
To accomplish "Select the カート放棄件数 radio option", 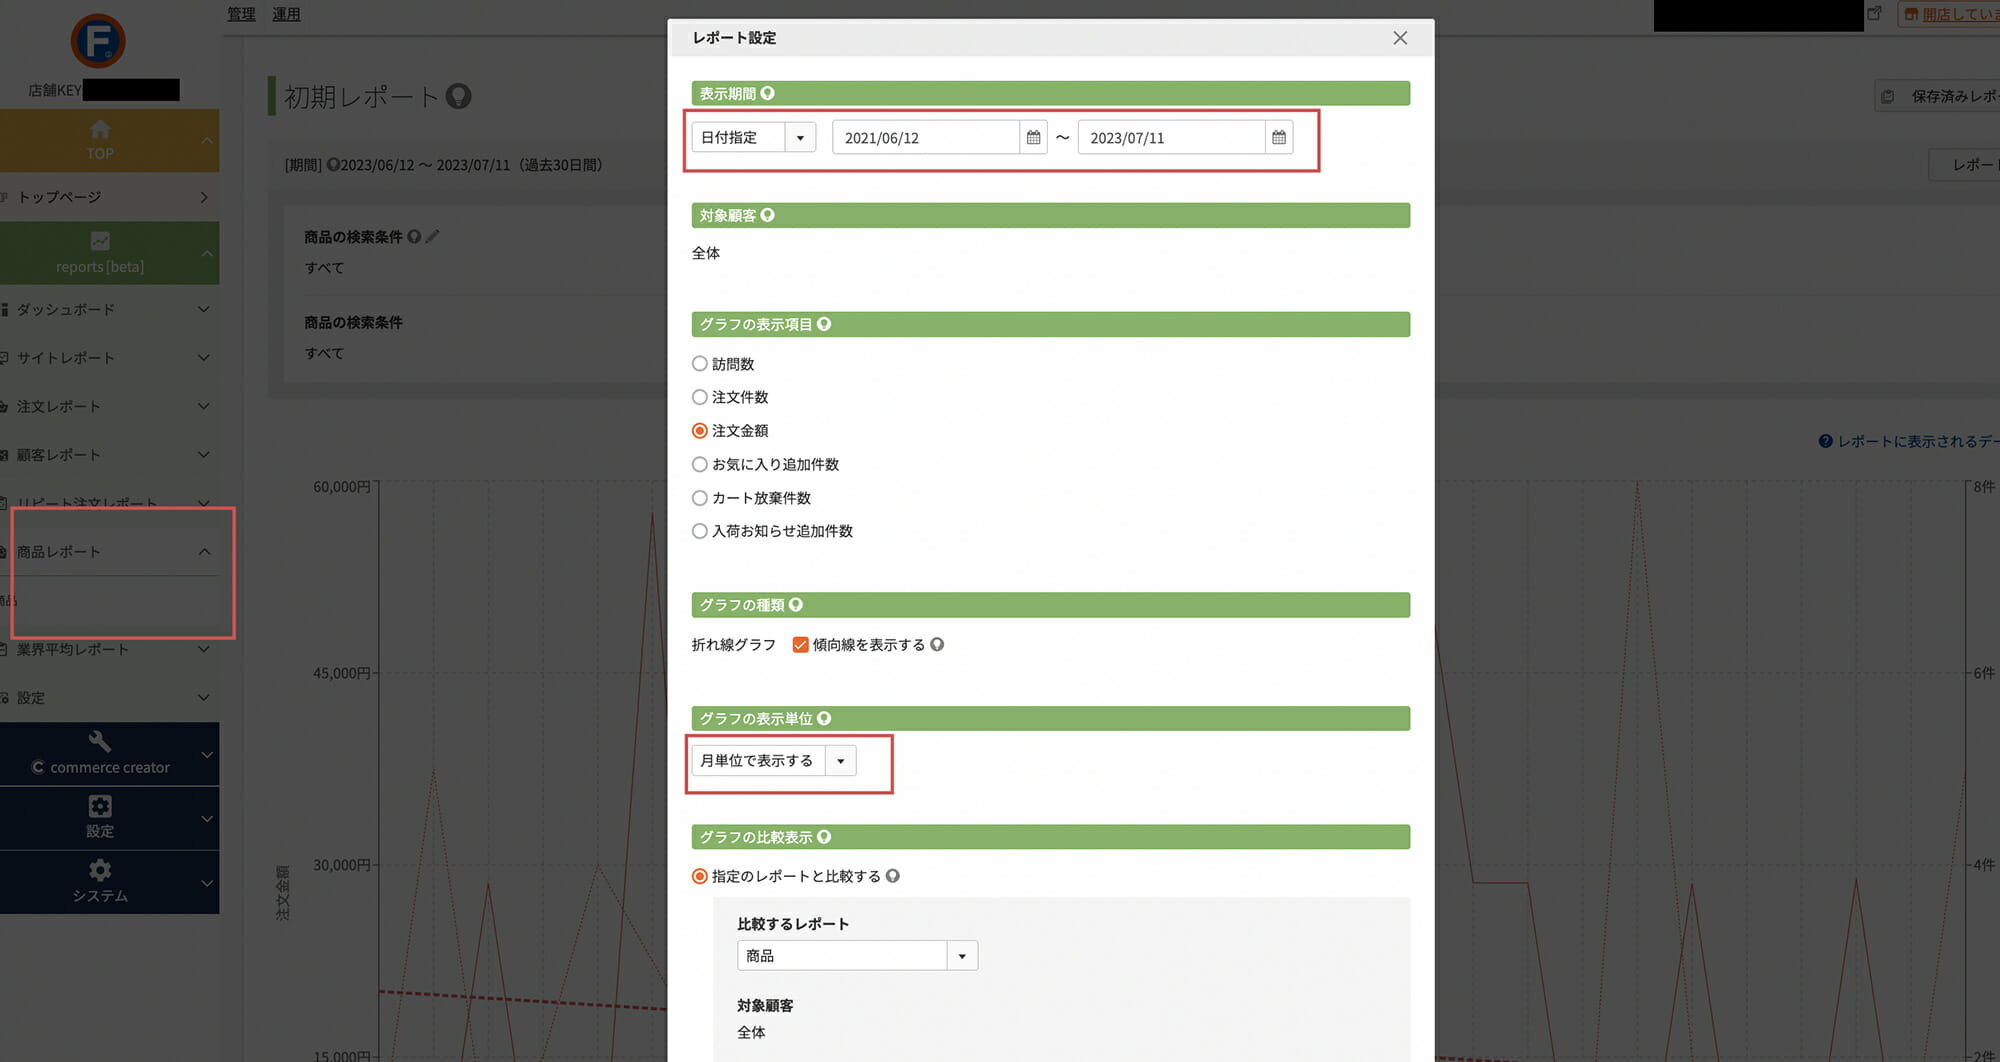I will [700, 498].
